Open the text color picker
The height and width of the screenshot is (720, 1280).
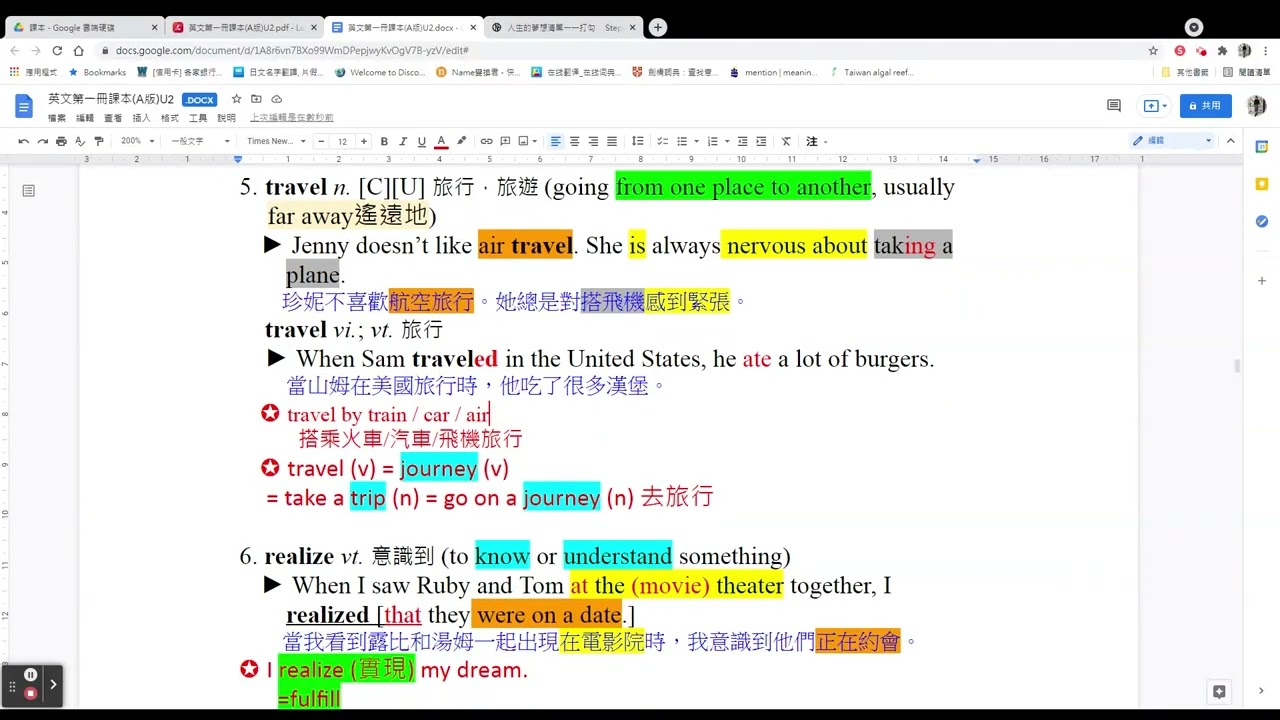[x=441, y=141]
